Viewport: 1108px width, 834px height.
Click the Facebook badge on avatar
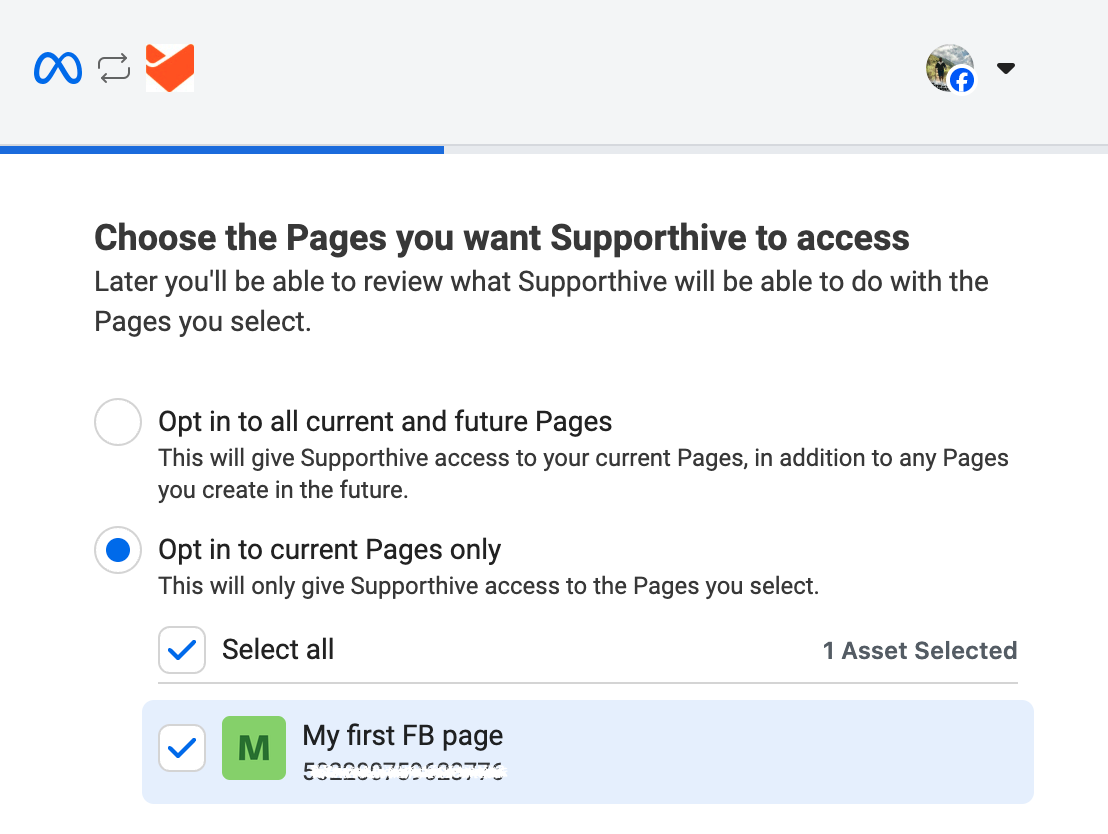(962, 81)
